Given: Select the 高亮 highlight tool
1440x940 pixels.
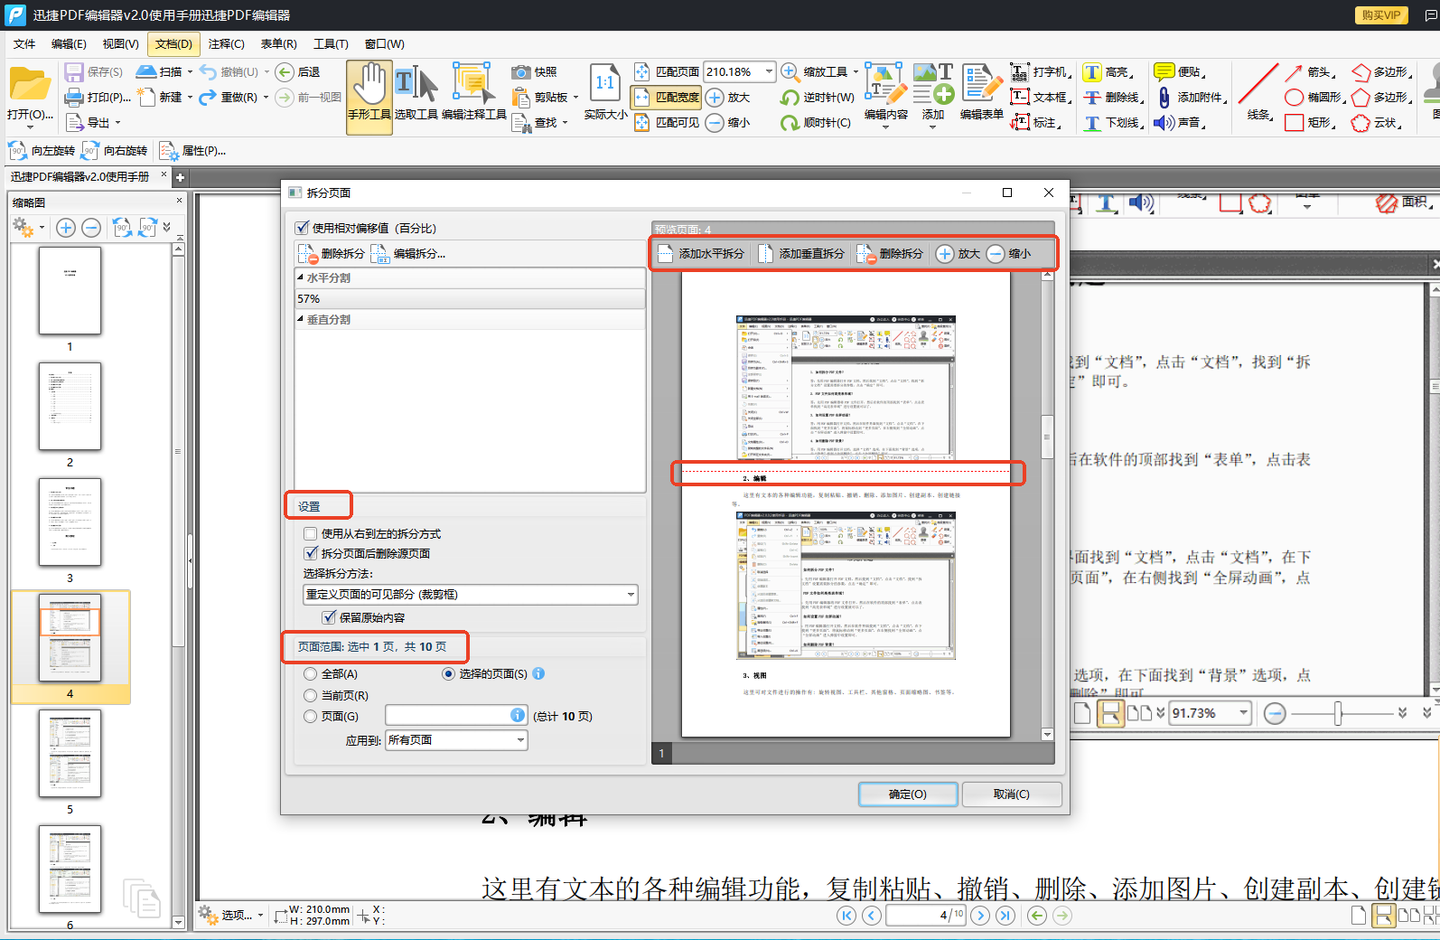Looking at the screenshot, I should point(1107,72).
